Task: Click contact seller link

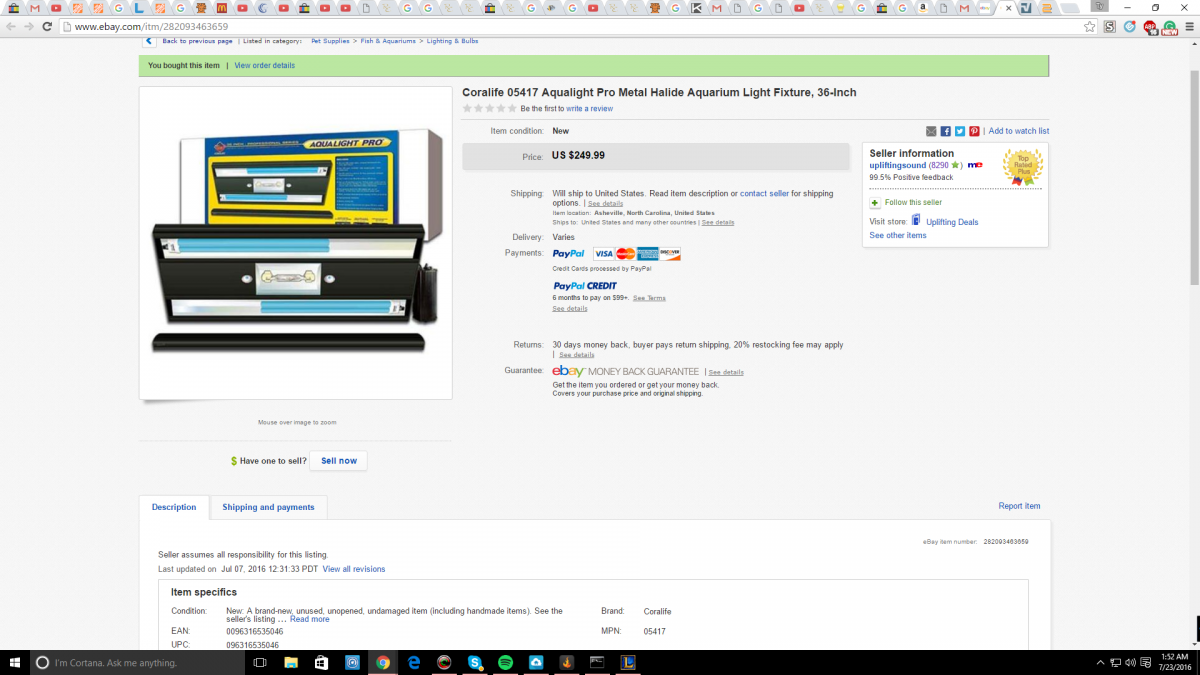Action: tap(764, 193)
